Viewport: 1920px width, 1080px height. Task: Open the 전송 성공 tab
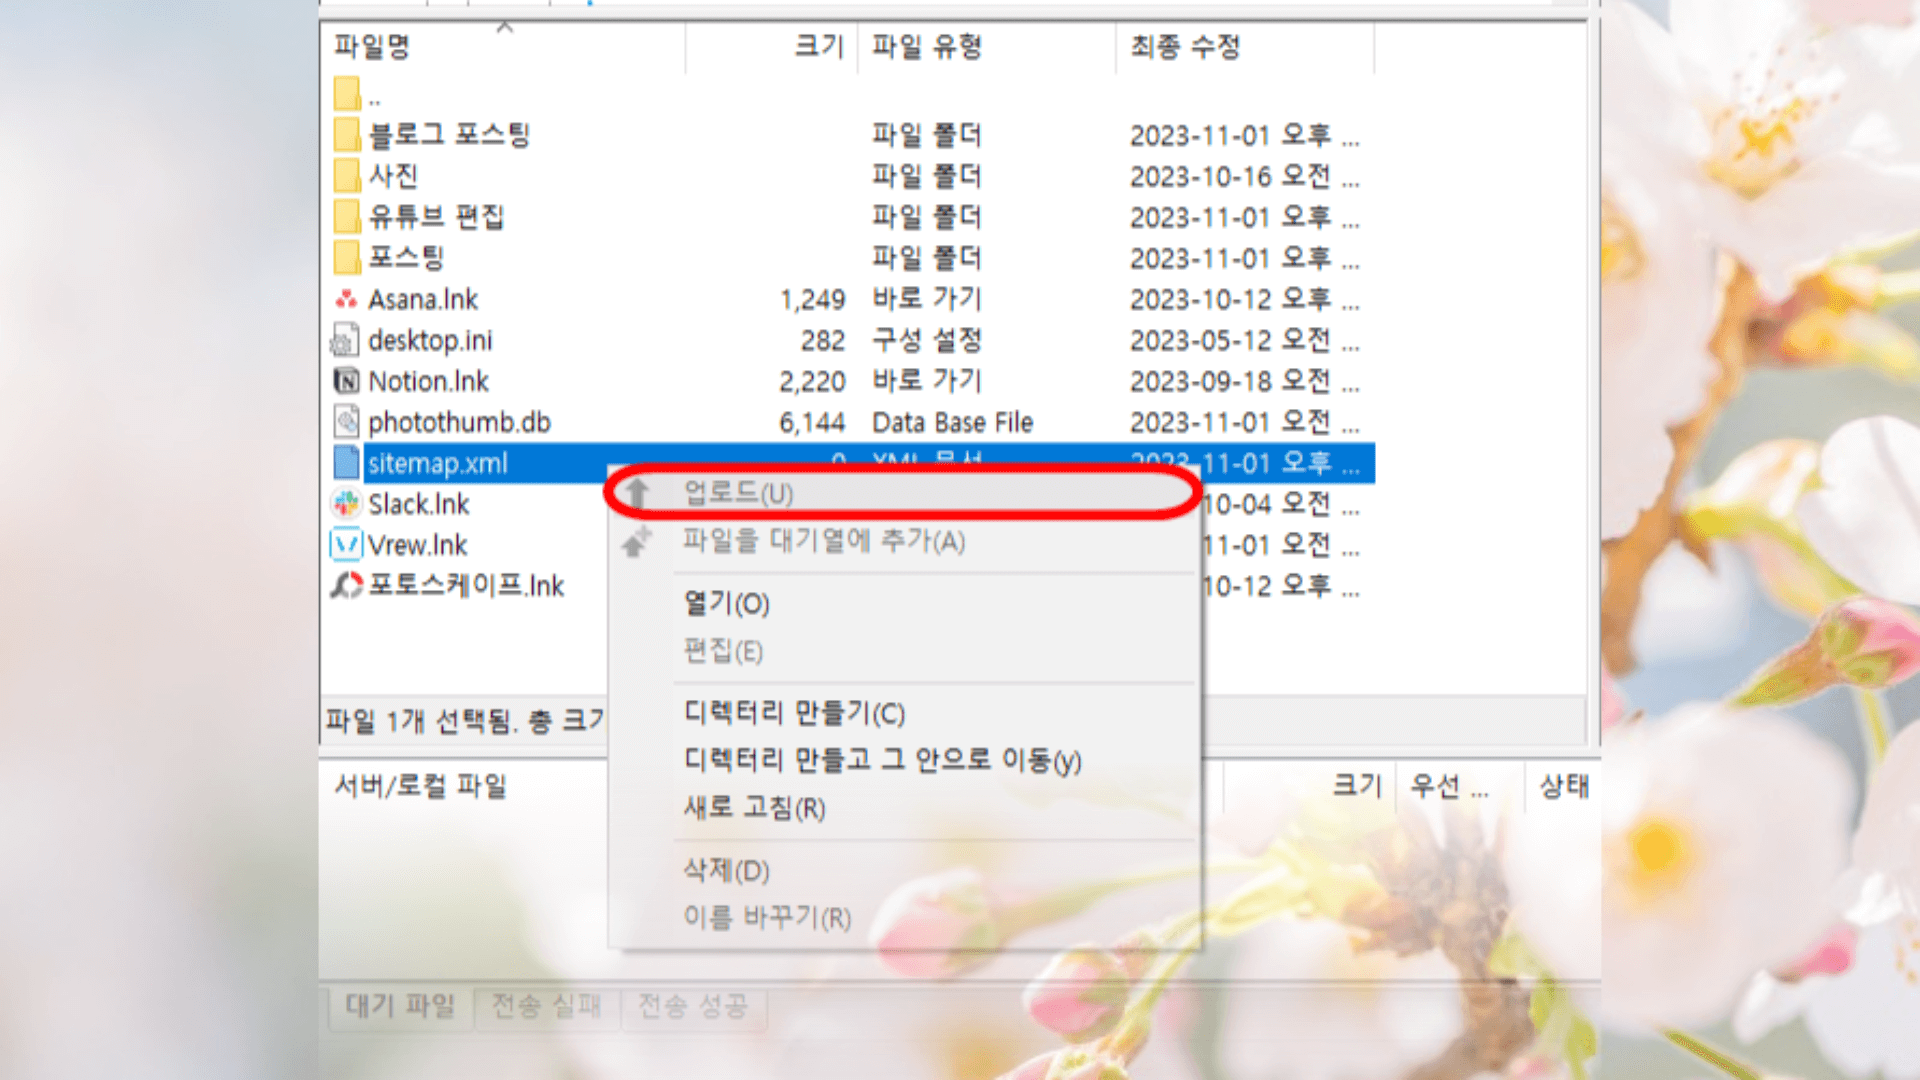point(692,1005)
